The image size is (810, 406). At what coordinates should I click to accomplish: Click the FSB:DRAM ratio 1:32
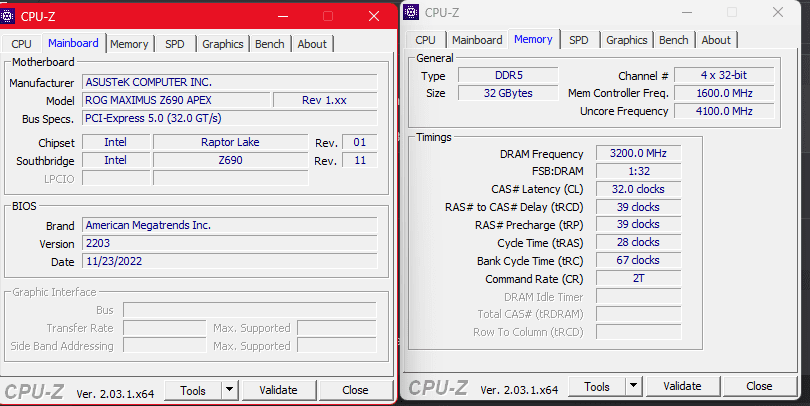(638, 171)
